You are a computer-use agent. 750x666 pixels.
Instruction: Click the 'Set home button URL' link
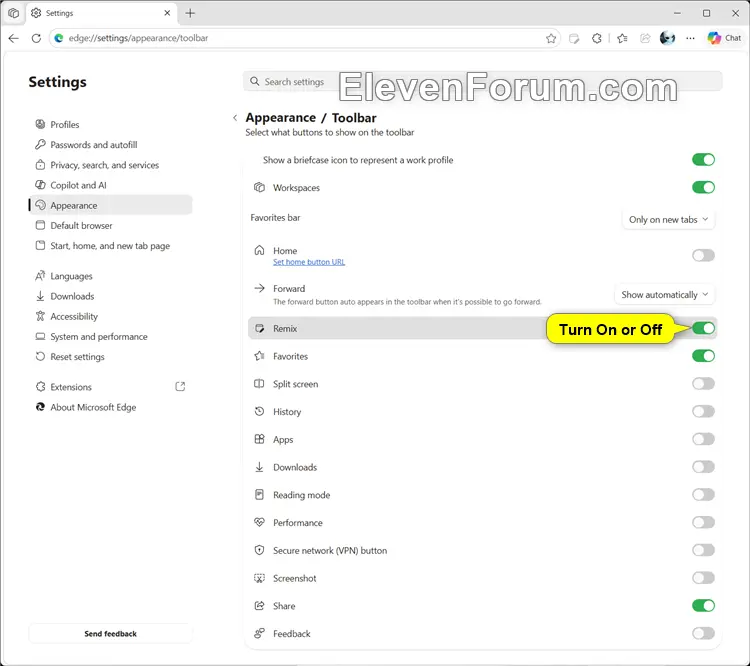(309, 262)
